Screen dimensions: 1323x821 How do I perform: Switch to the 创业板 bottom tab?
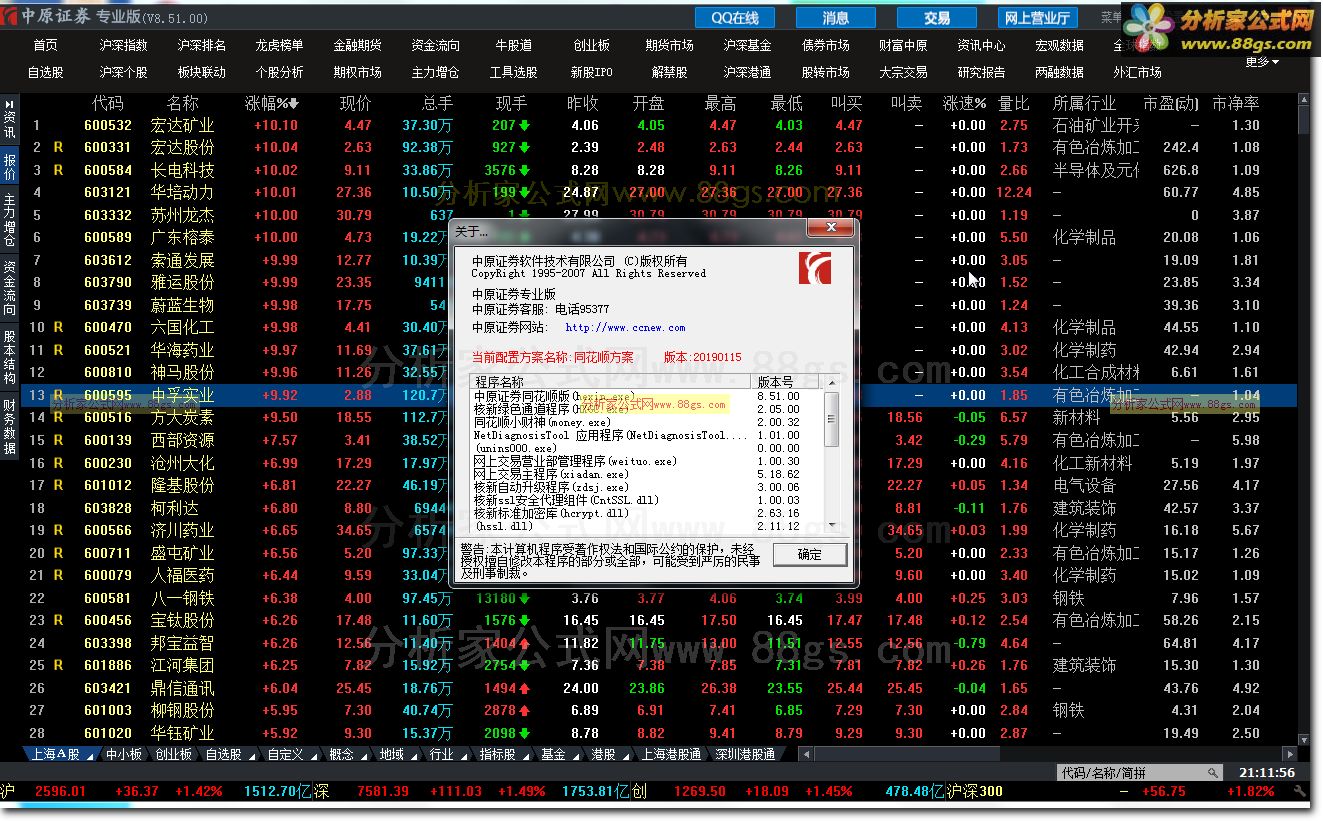pos(173,755)
